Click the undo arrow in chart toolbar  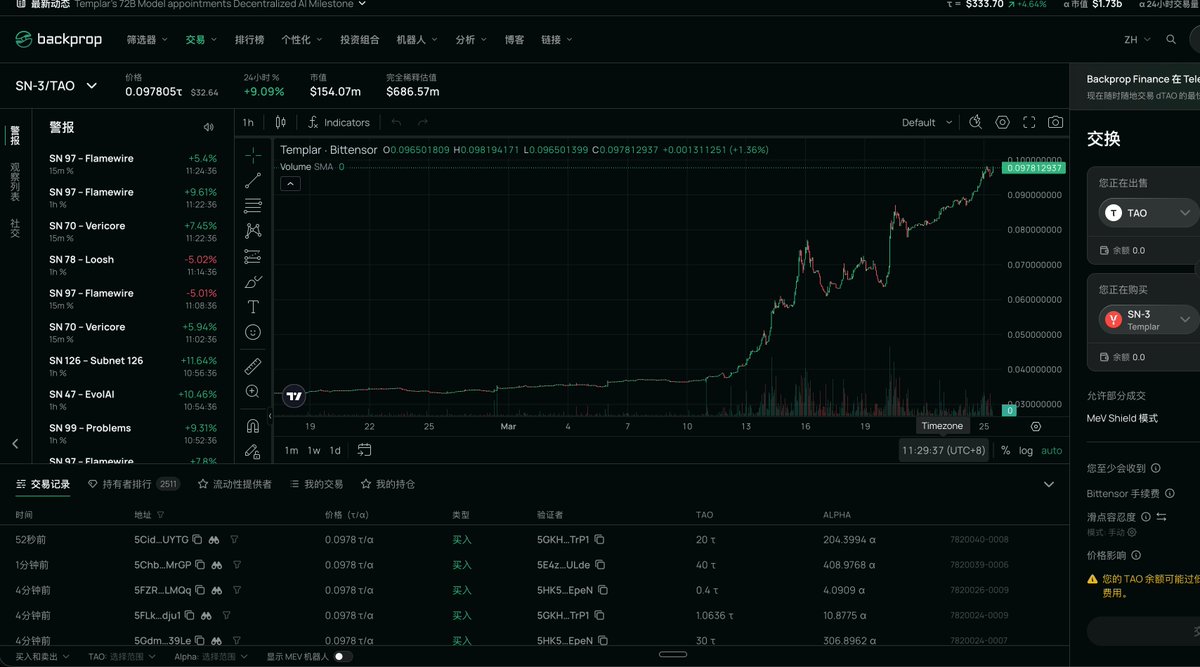tap(396, 122)
